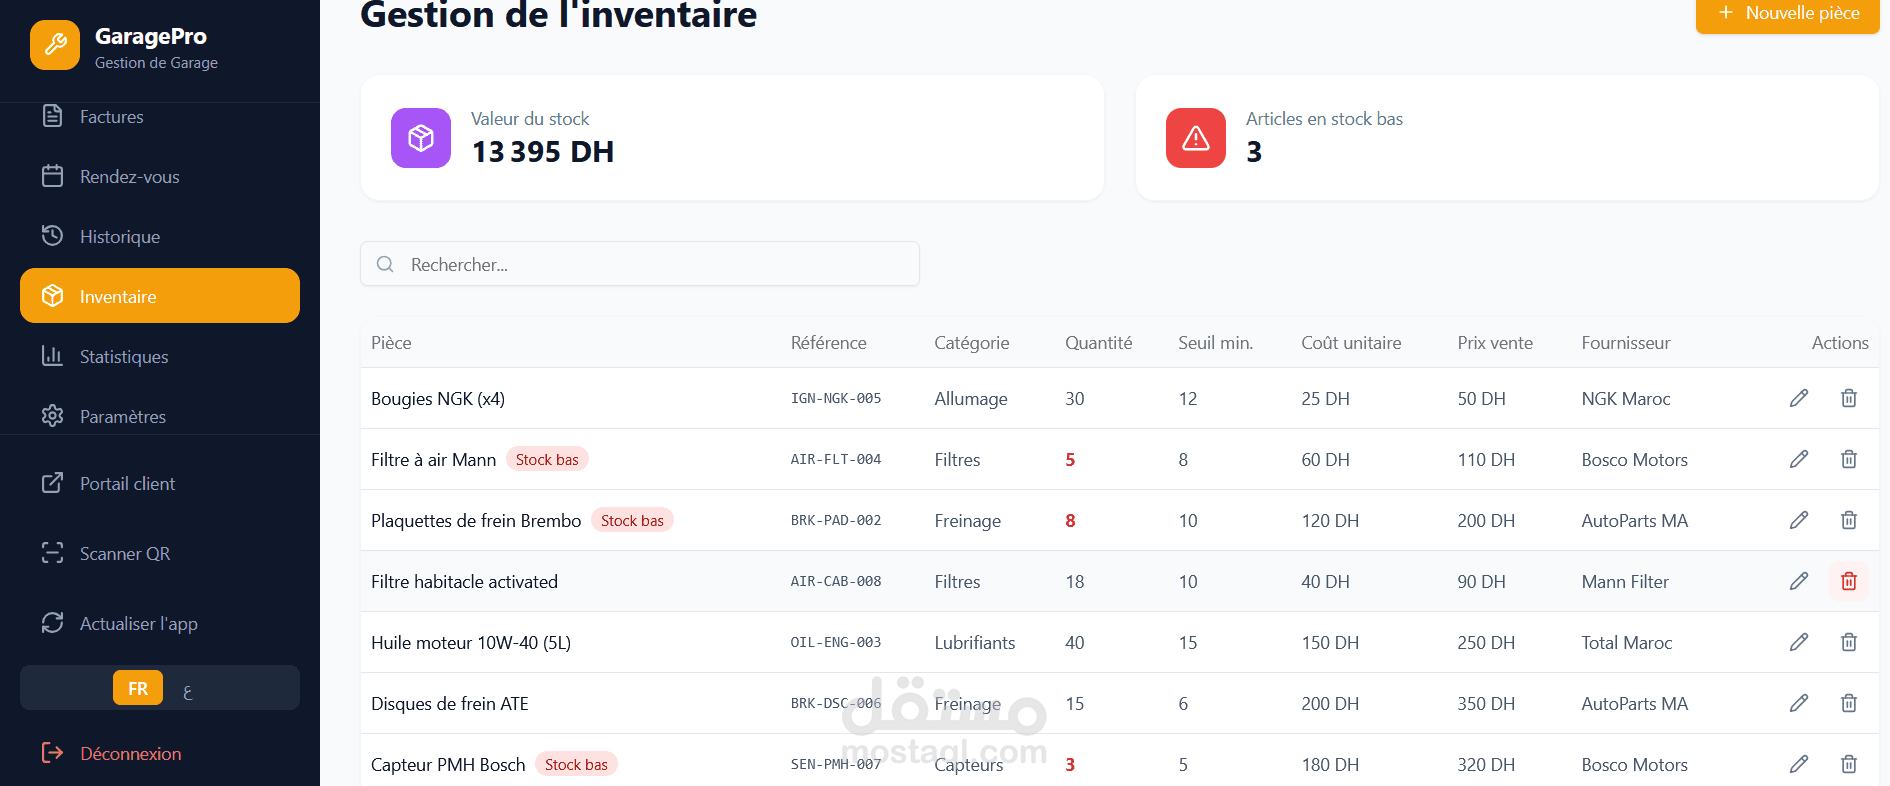This screenshot has width=1890, height=786.
Task: Click the red low-stock warning icon
Action: [1196, 138]
